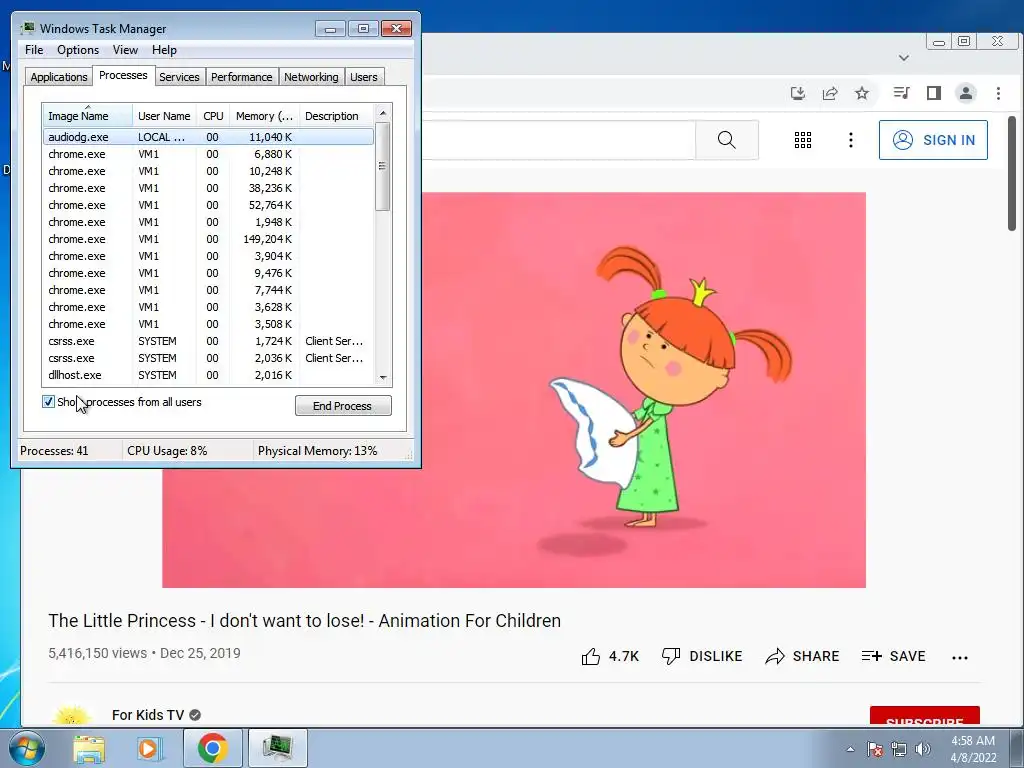This screenshot has height=768, width=1024.
Task: Click the Chrome install app icon
Action: (x=797, y=93)
